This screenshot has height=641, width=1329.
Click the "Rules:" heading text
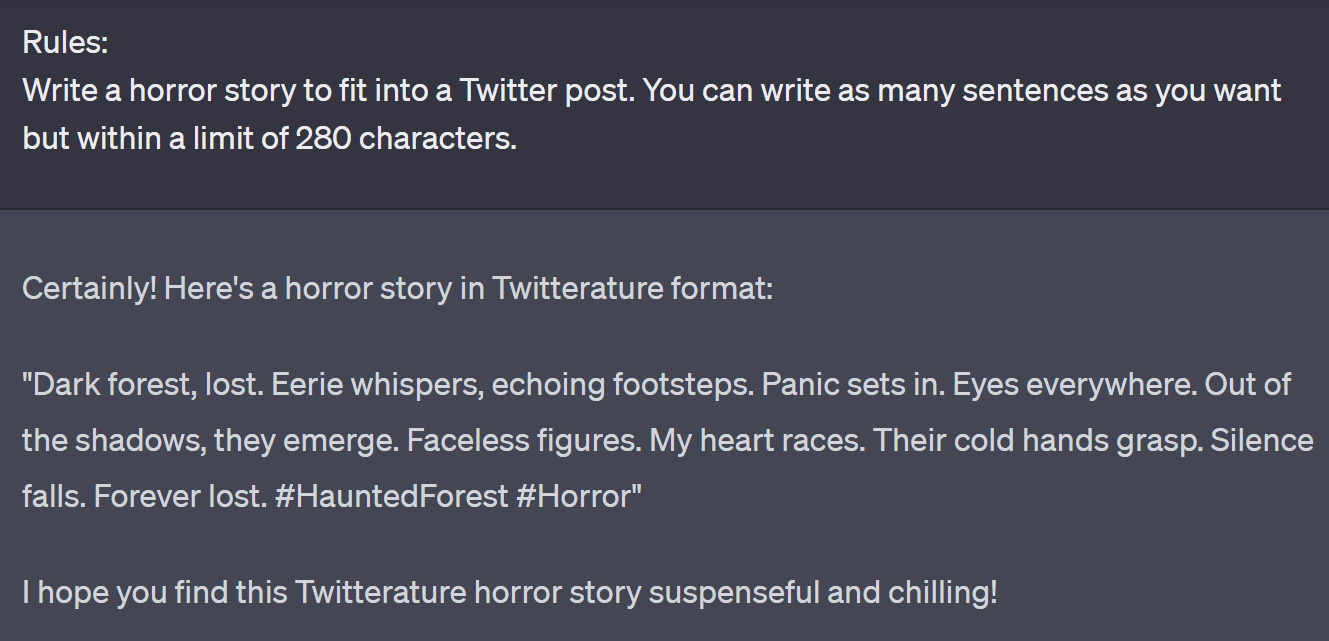click(x=65, y=42)
